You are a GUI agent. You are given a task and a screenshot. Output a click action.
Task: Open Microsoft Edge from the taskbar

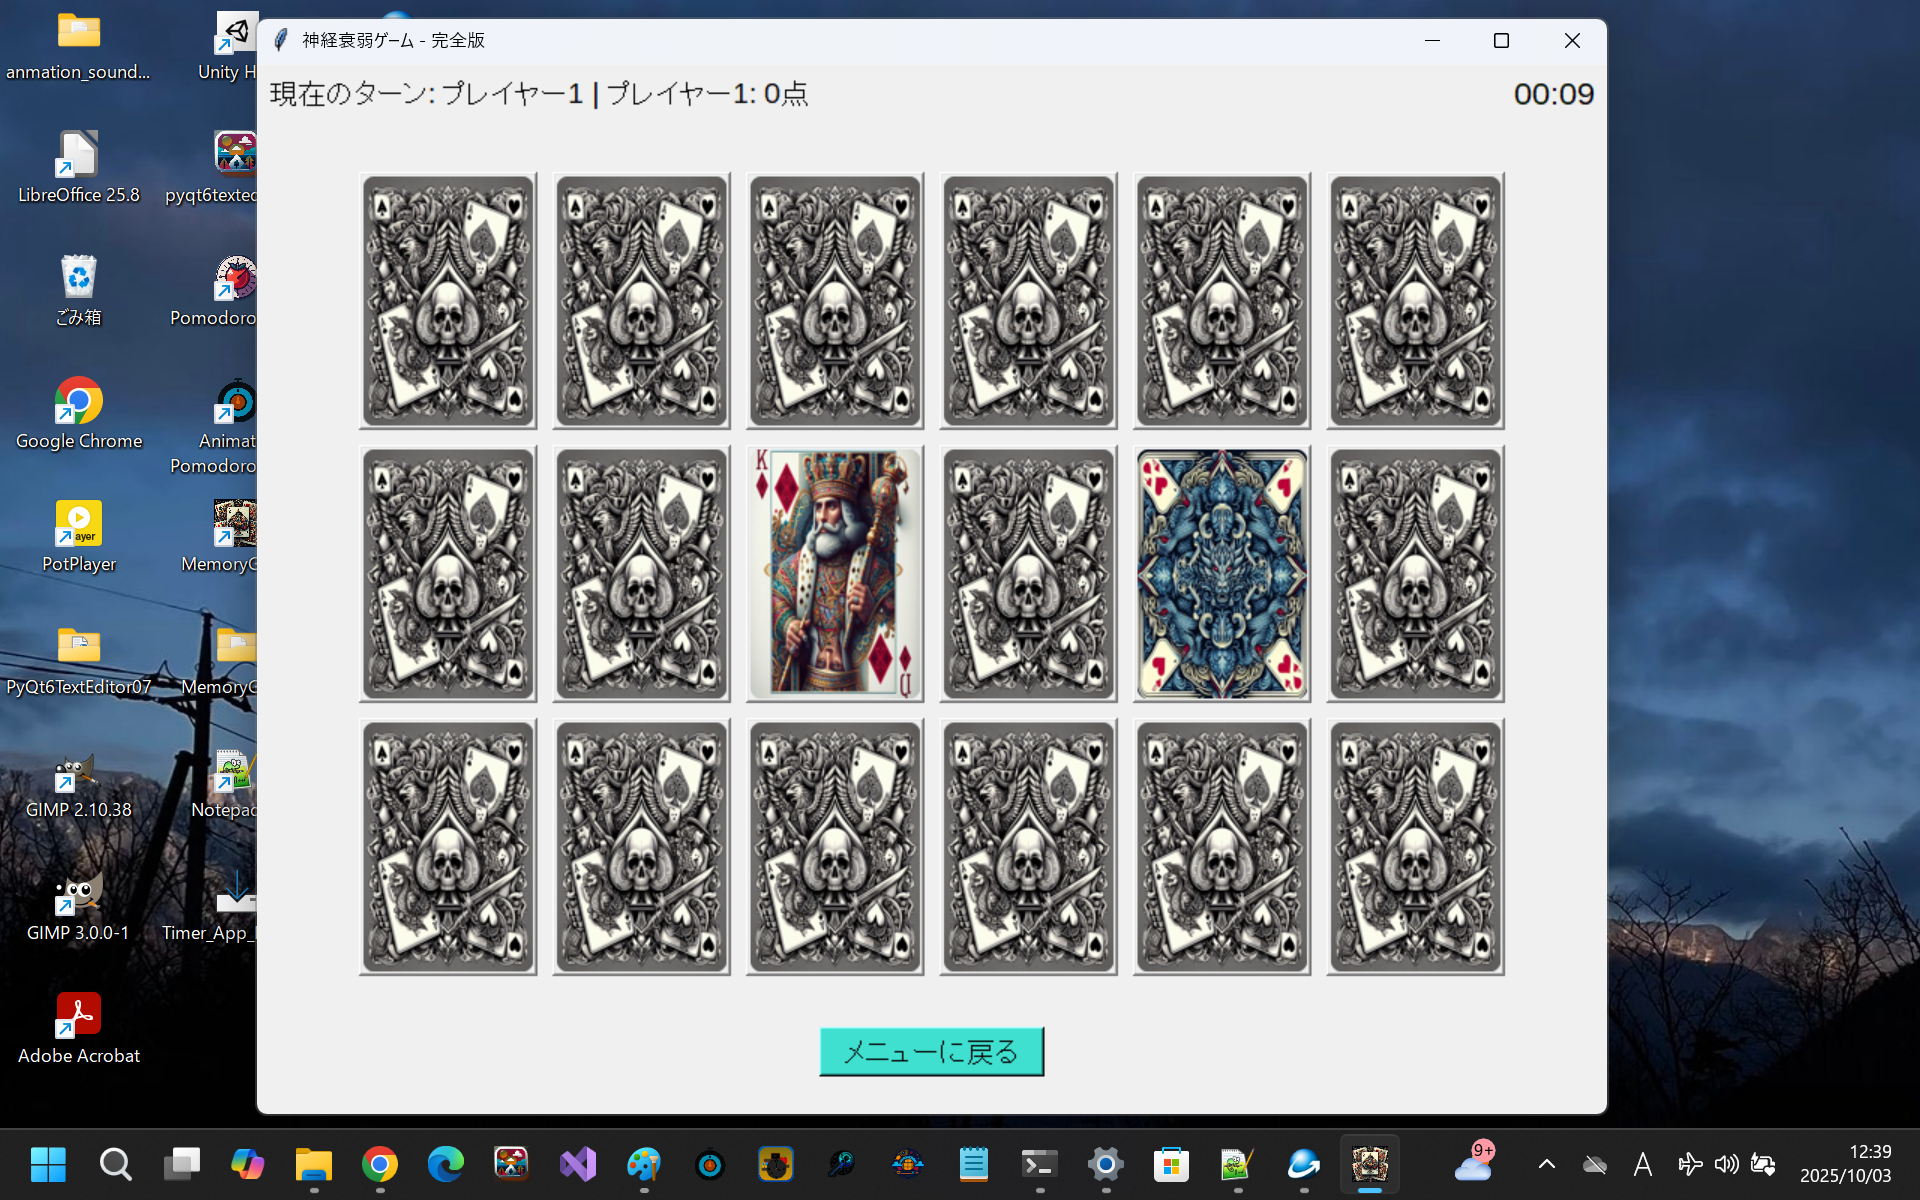click(446, 1164)
